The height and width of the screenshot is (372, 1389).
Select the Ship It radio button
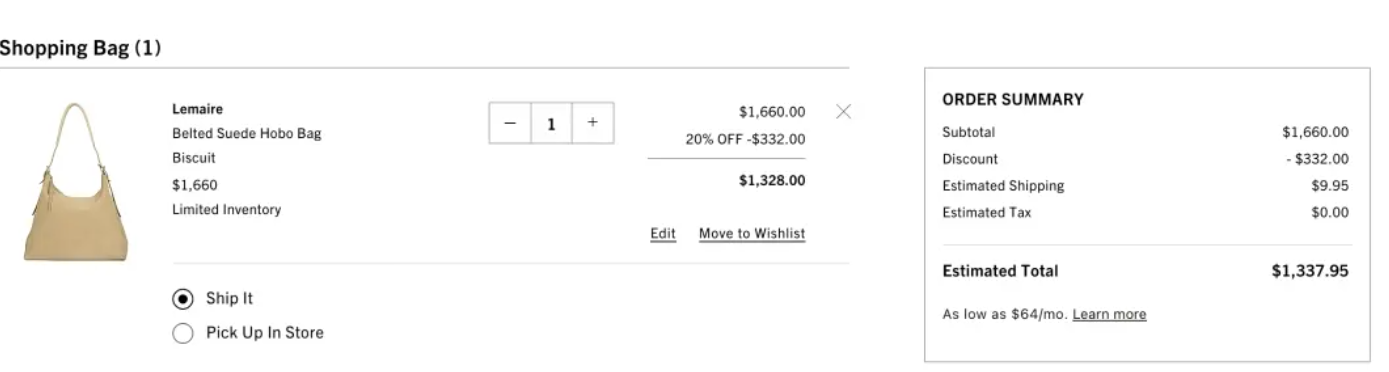click(183, 299)
